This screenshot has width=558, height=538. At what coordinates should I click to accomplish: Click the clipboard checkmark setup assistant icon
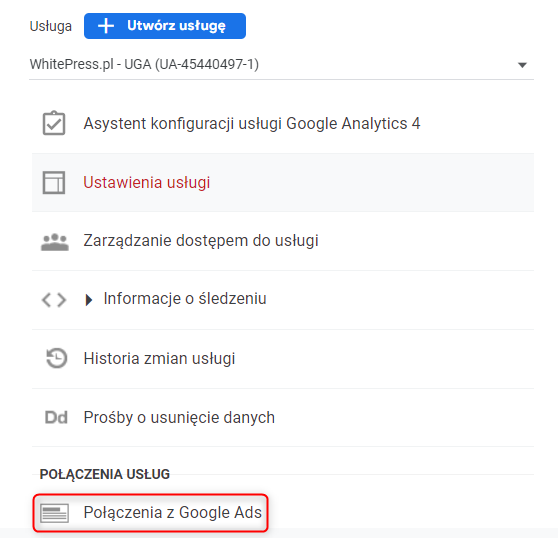54,123
